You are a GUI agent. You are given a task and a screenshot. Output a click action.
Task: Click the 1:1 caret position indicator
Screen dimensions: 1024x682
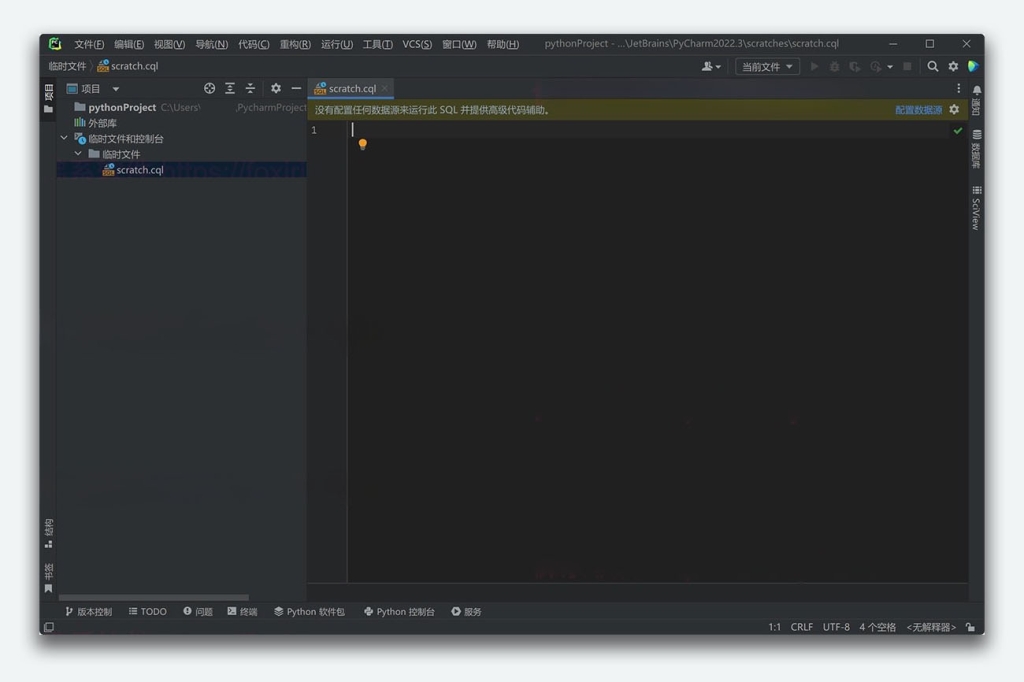pyautogui.click(x=775, y=627)
